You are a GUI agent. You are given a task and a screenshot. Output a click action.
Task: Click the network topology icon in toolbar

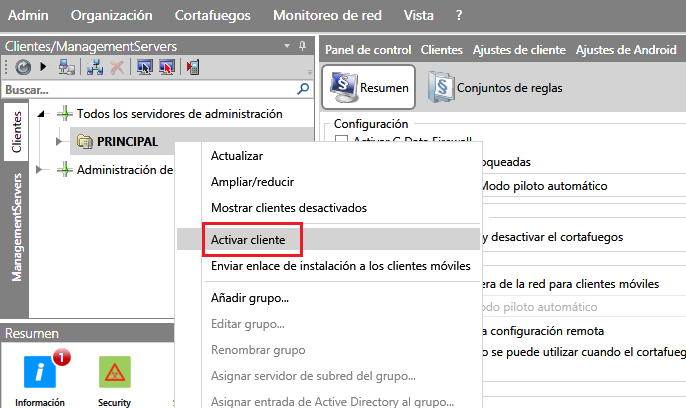[94, 67]
